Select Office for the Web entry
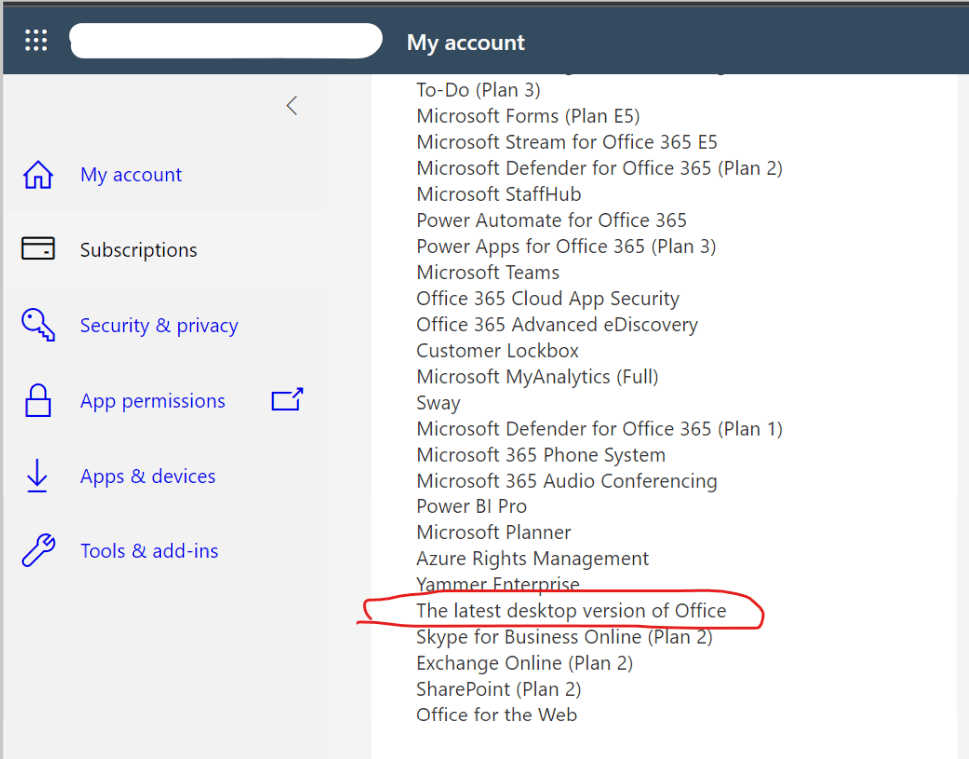This screenshot has height=759, width=969. click(496, 715)
